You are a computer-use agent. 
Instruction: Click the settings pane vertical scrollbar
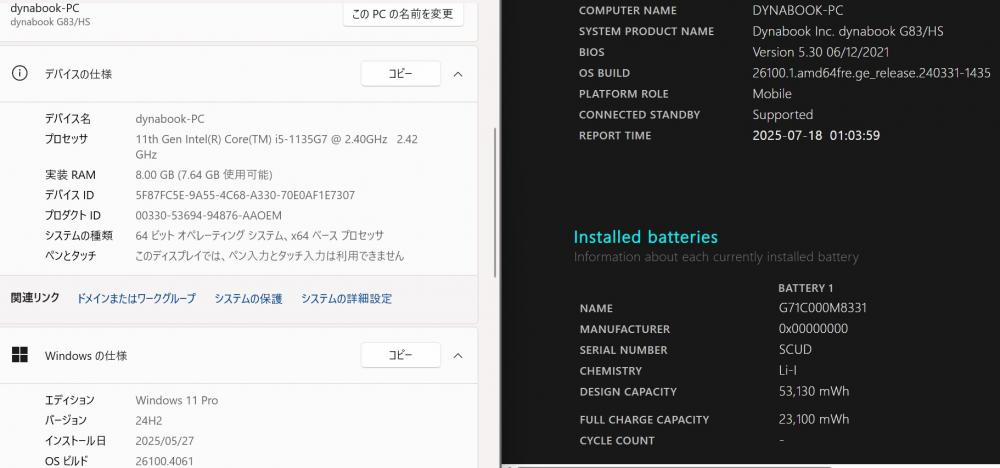(x=495, y=201)
